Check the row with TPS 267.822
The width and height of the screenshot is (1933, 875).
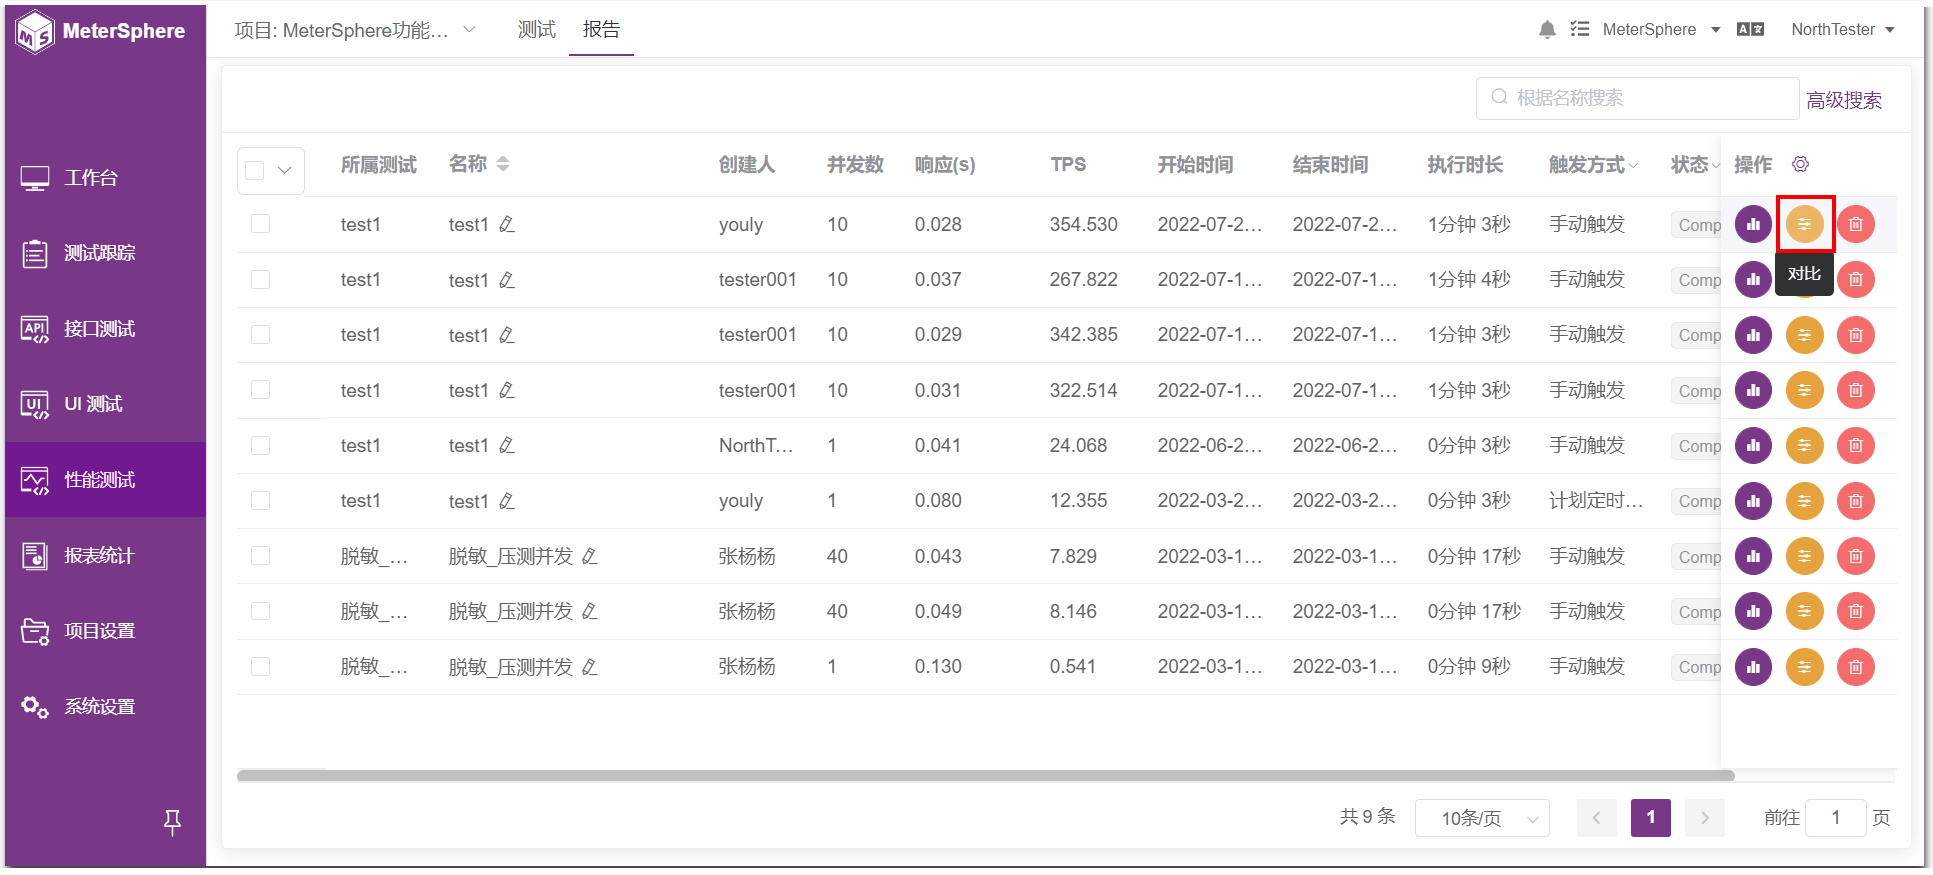pyautogui.click(x=261, y=280)
